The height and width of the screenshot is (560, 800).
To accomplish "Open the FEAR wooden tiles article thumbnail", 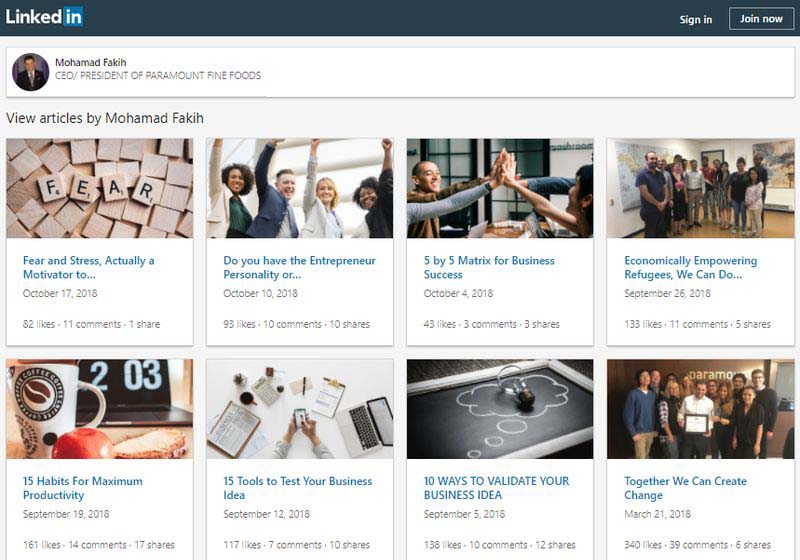I will coord(99,188).
